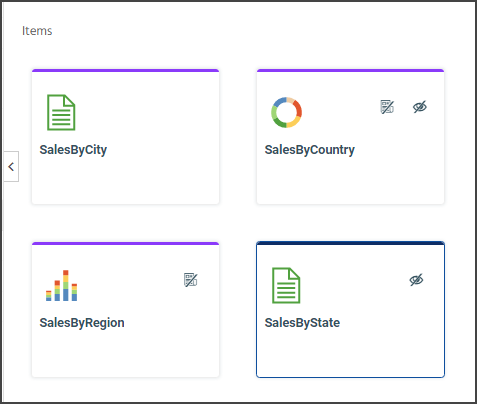Collapse the side panel with left chevron
This screenshot has height=404, width=477.
coord(11,166)
